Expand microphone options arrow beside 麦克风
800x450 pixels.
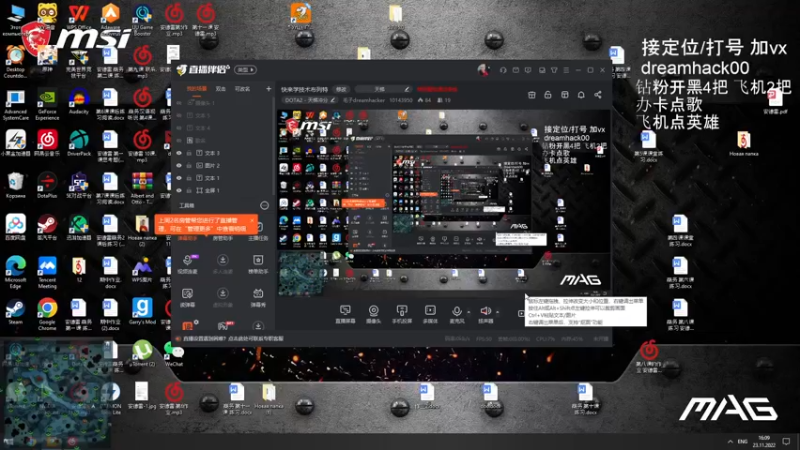pyautogui.click(x=468, y=312)
